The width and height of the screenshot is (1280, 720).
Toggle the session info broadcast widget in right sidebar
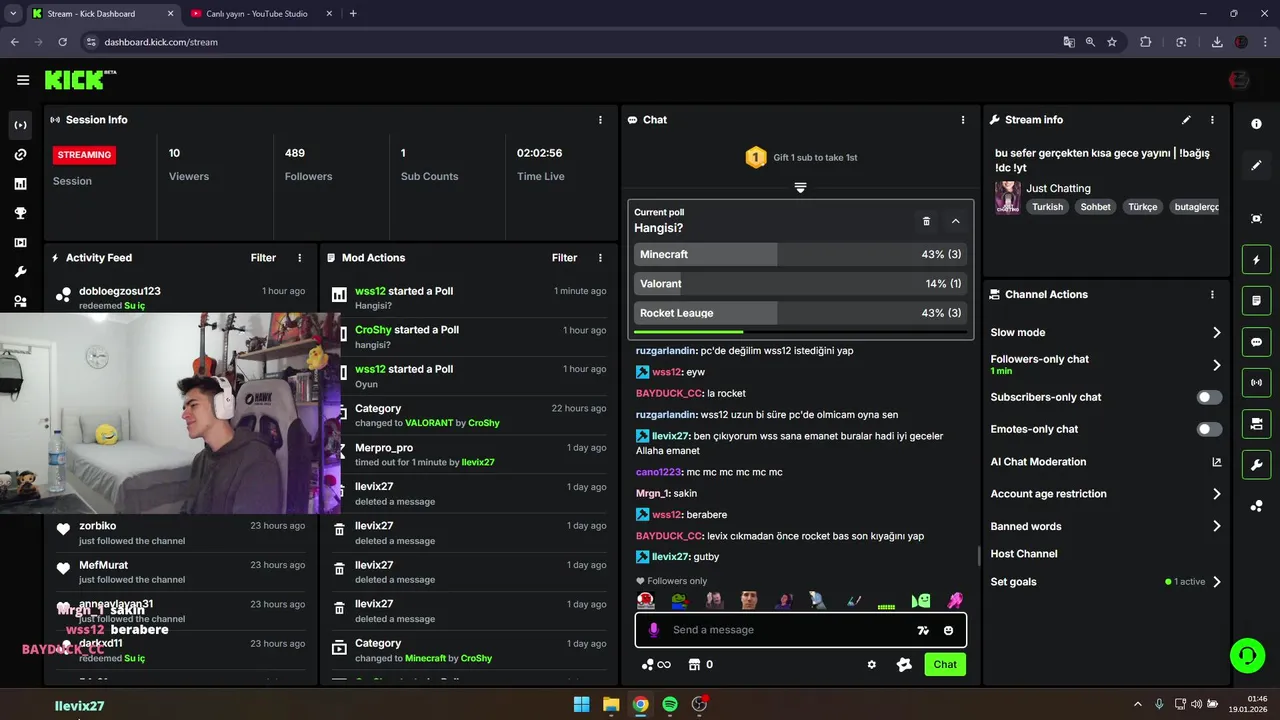click(1257, 383)
